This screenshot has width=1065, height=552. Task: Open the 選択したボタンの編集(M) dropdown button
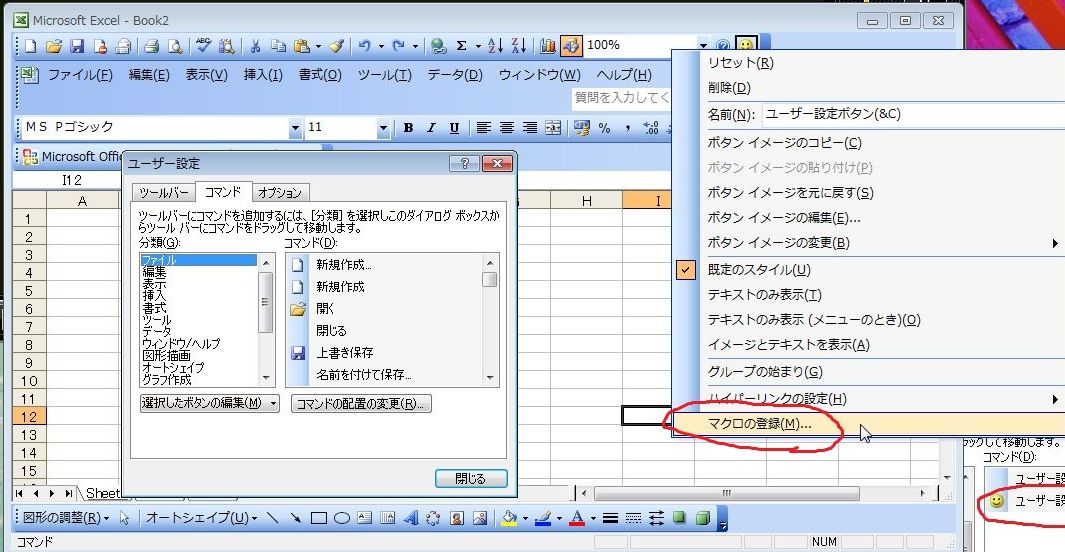[210, 403]
